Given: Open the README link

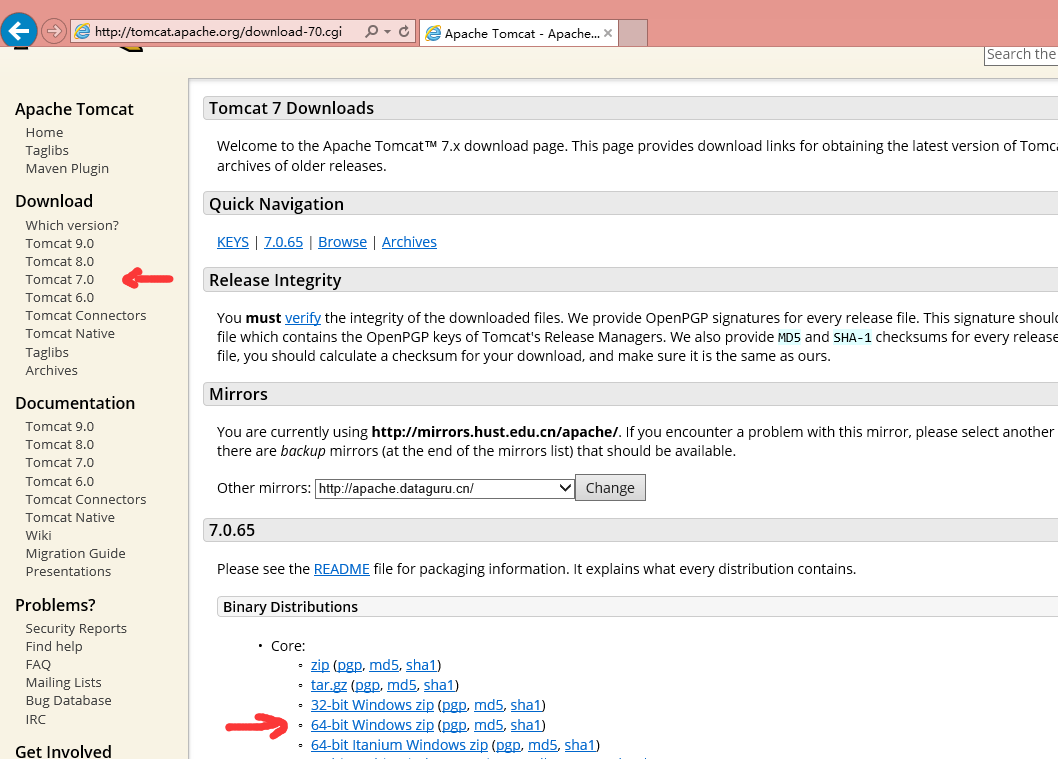Looking at the screenshot, I should point(341,569).
